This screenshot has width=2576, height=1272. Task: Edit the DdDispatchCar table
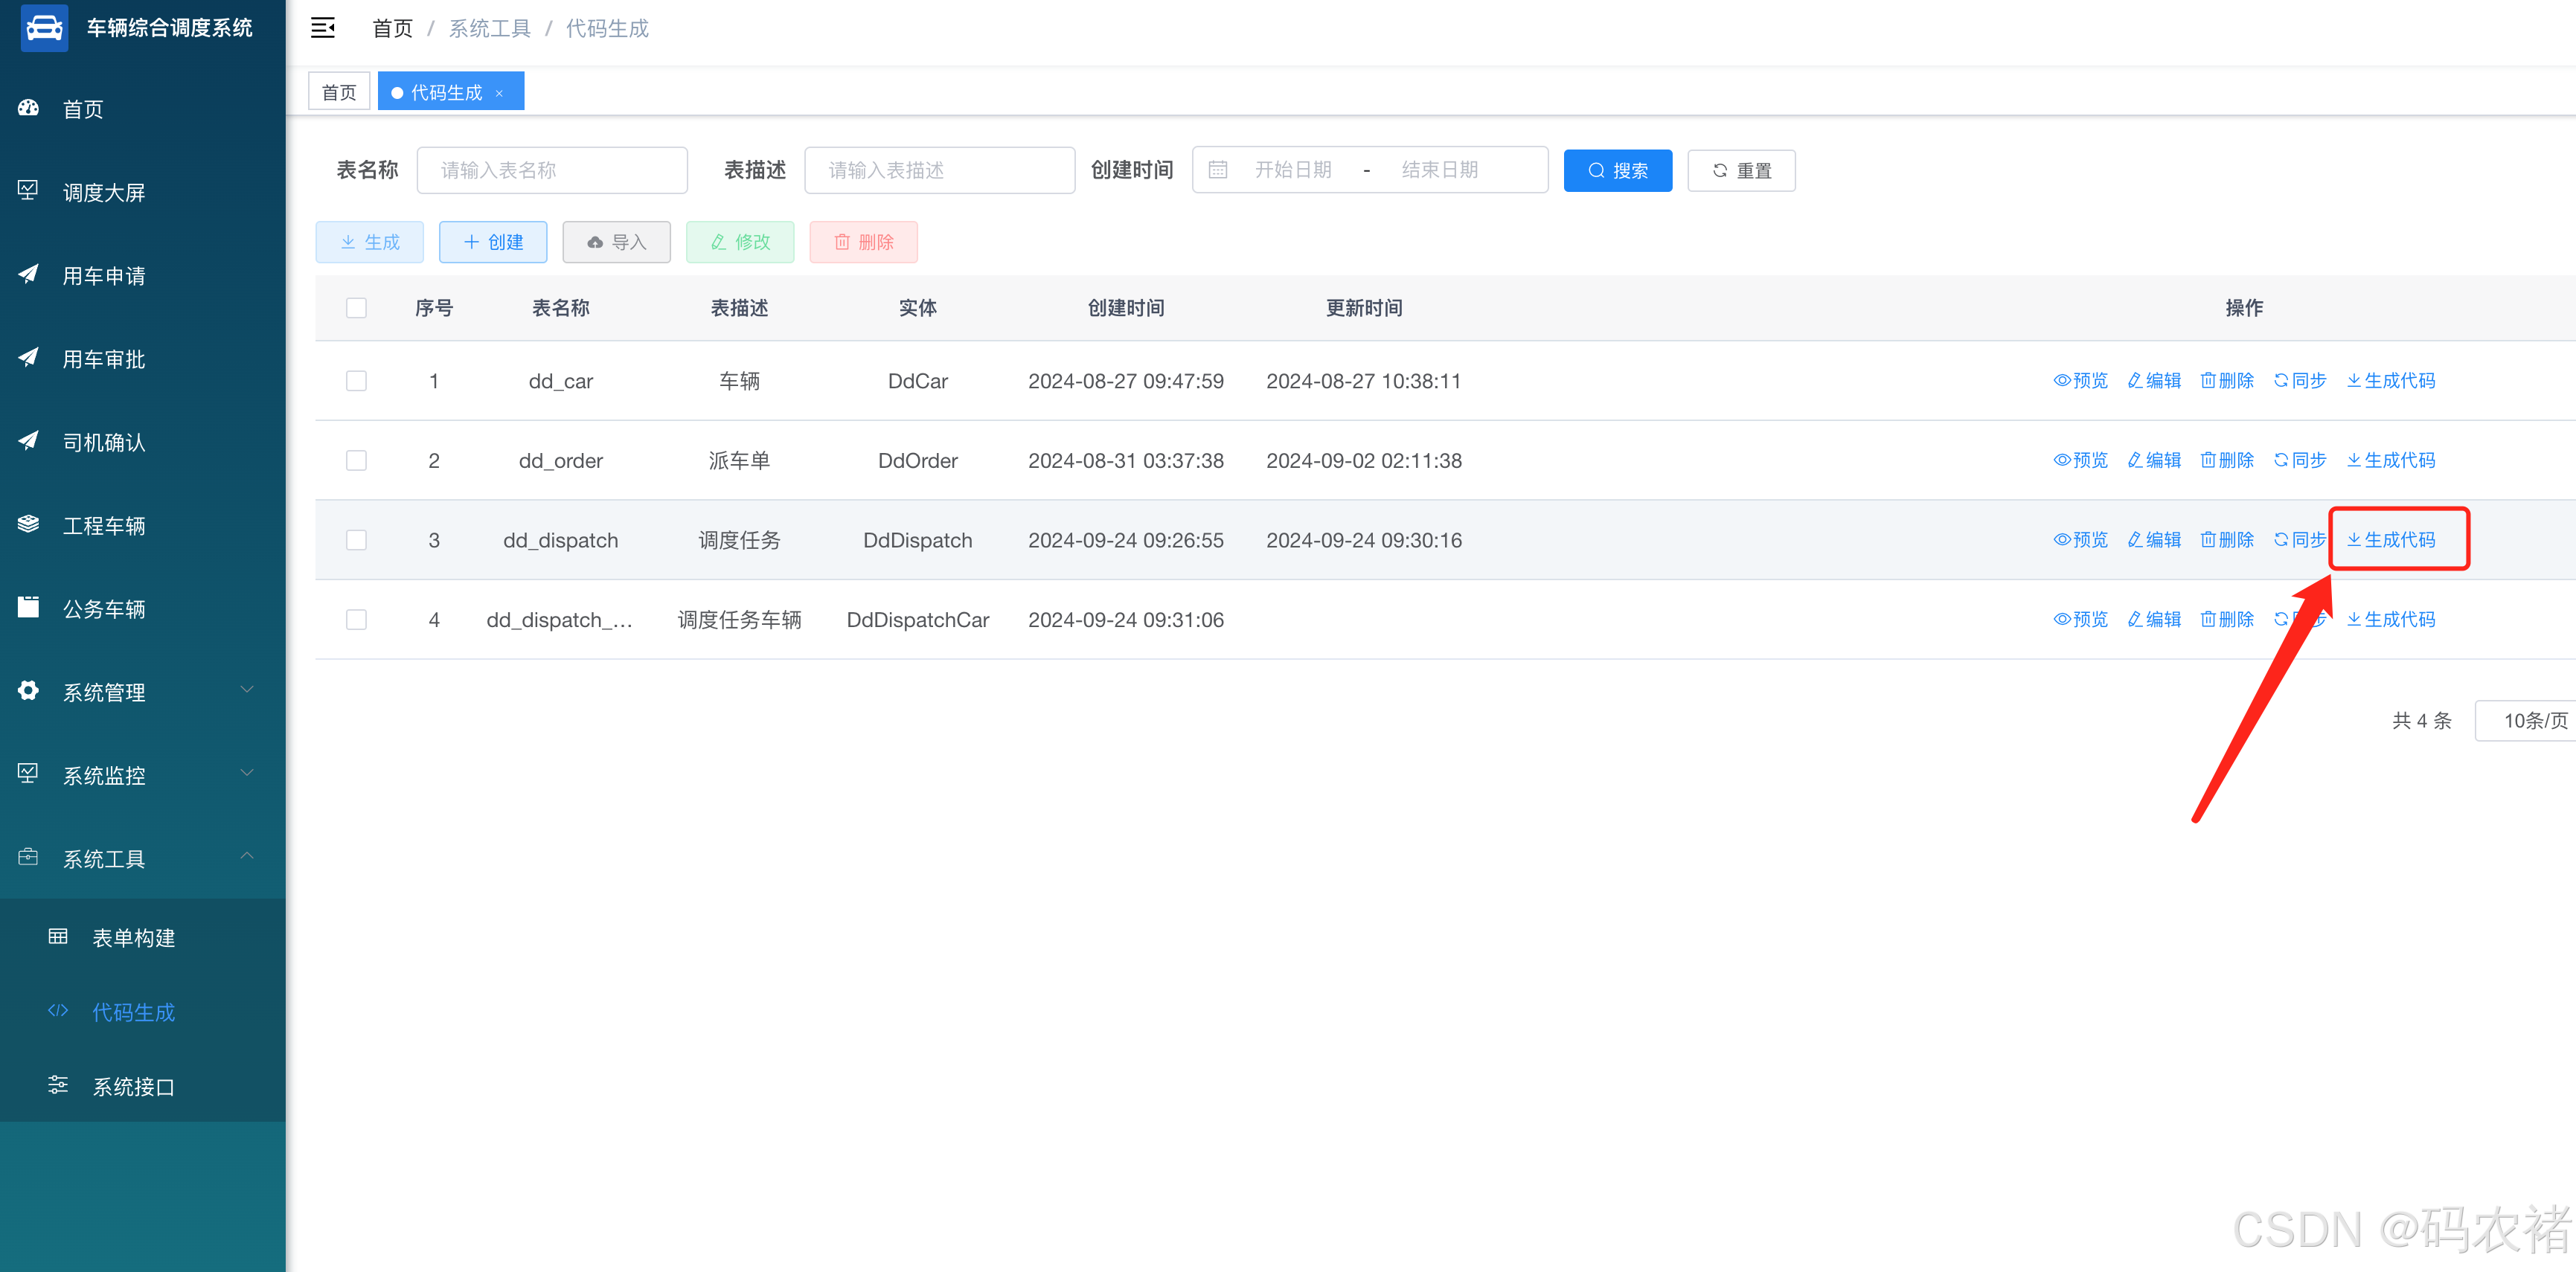[2154, 619]
